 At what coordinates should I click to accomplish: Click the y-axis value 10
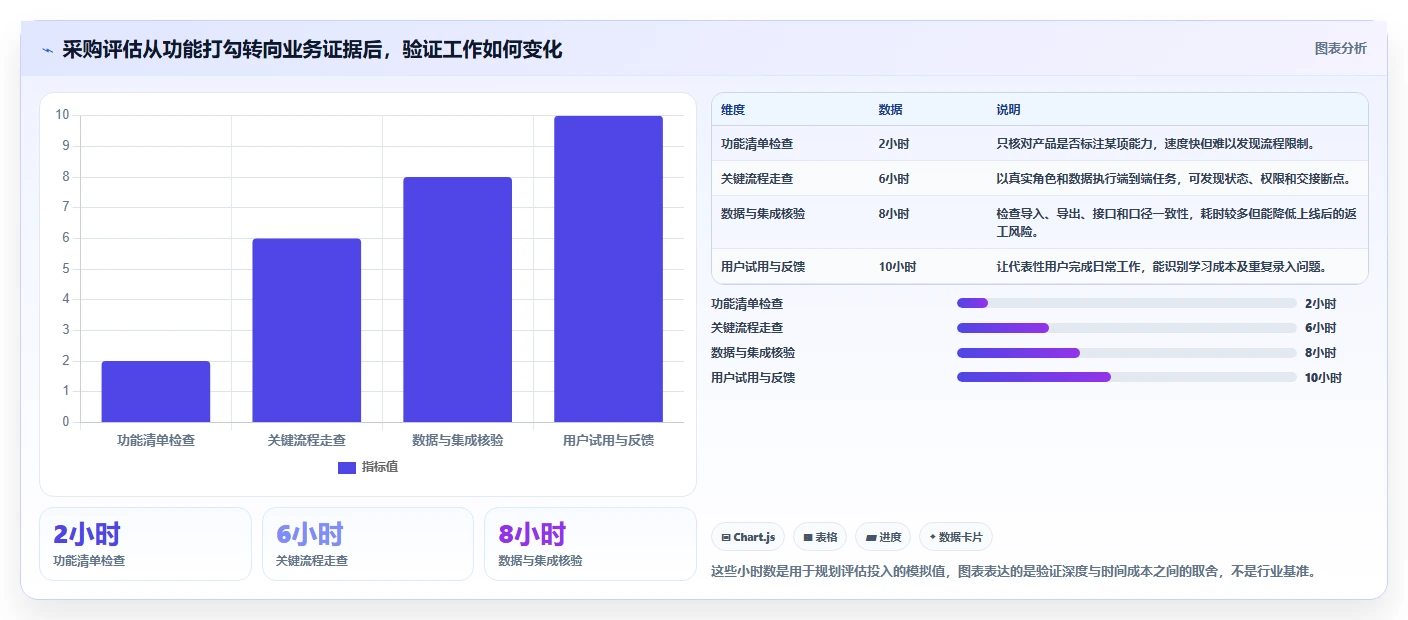[62, 115]
